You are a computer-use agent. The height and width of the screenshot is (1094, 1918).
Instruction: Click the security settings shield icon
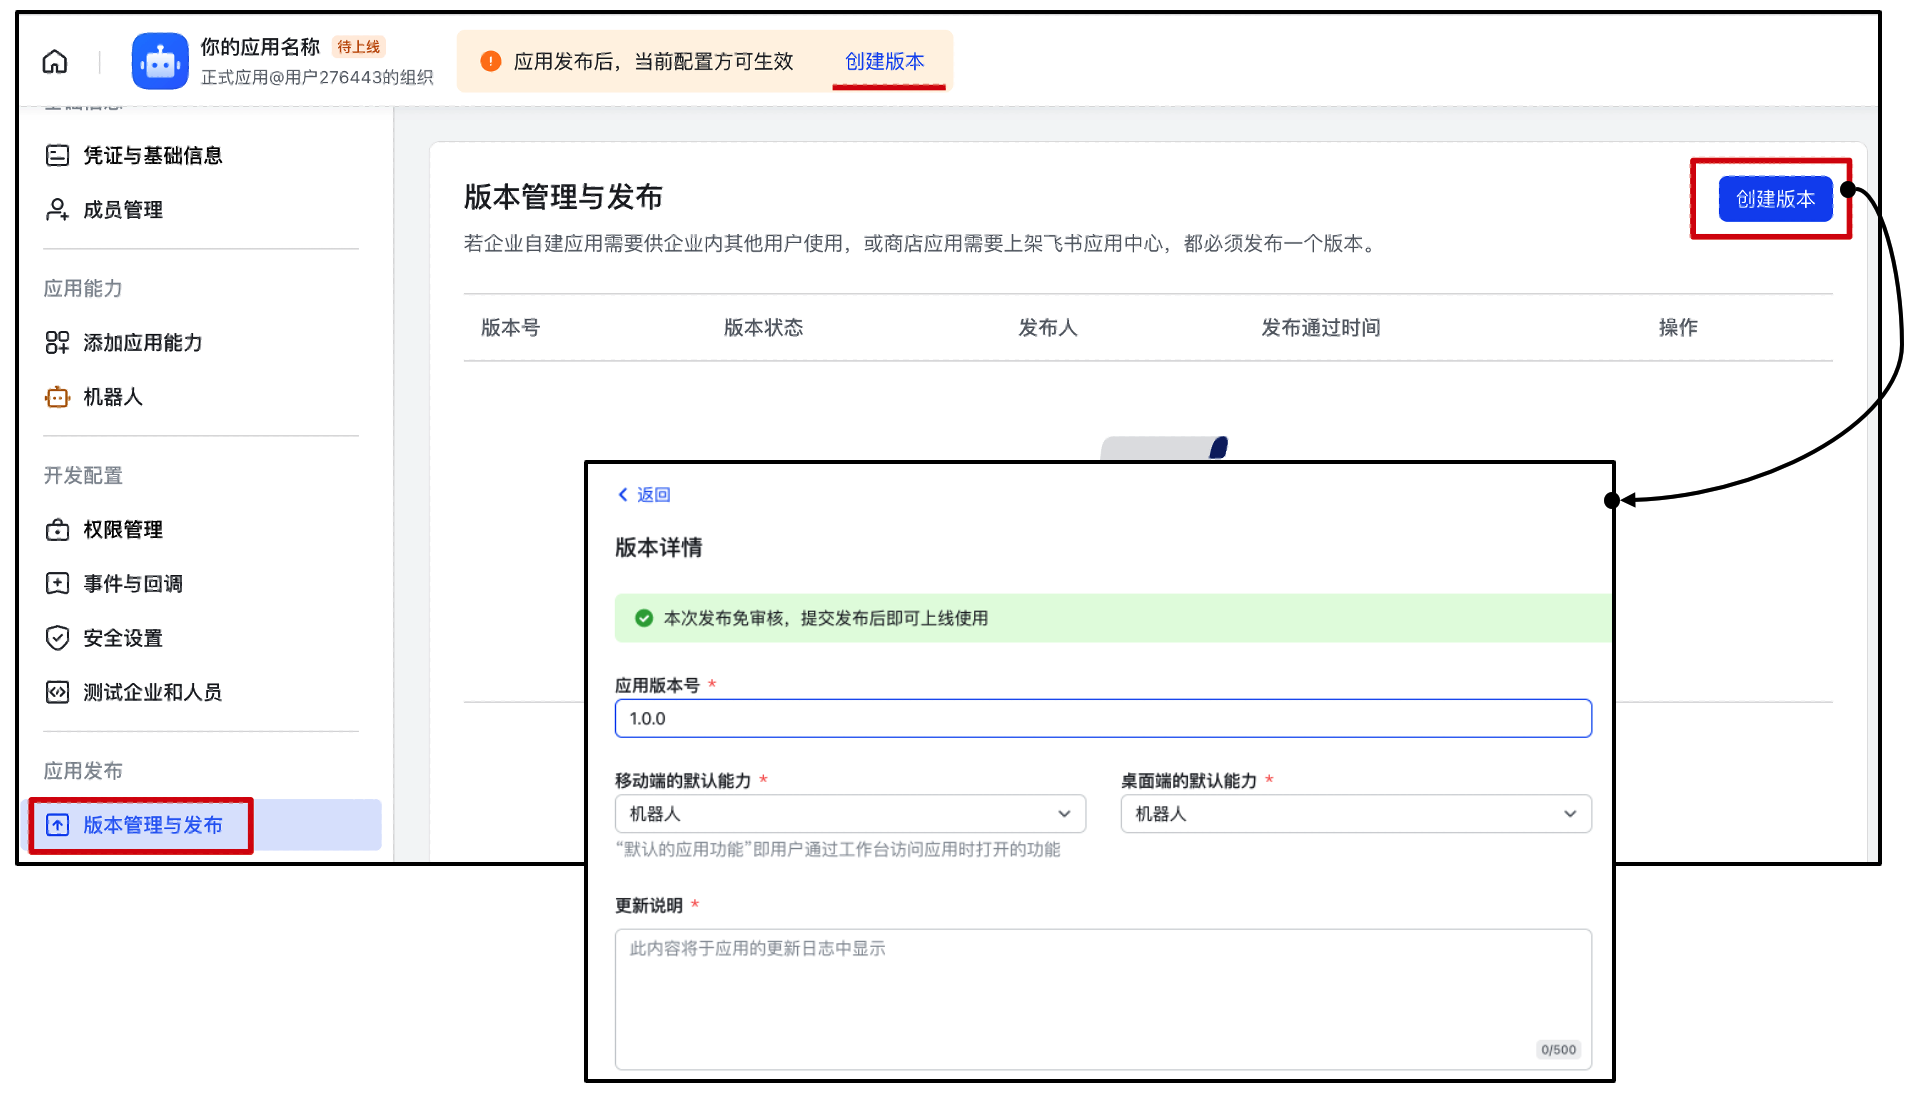pos(57,638)
